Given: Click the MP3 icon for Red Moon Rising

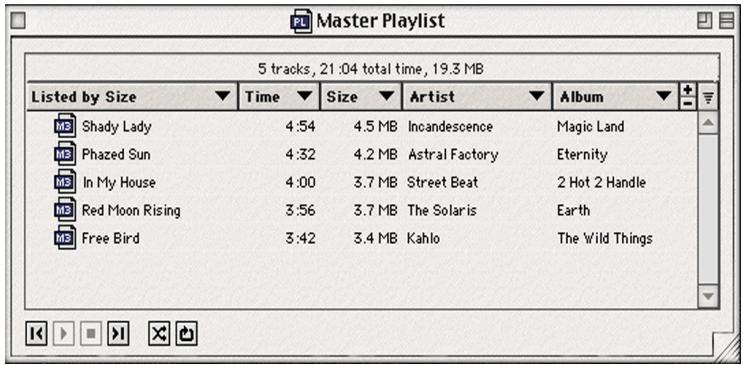Looking at the screenshot, I should [x=65, y=210].
